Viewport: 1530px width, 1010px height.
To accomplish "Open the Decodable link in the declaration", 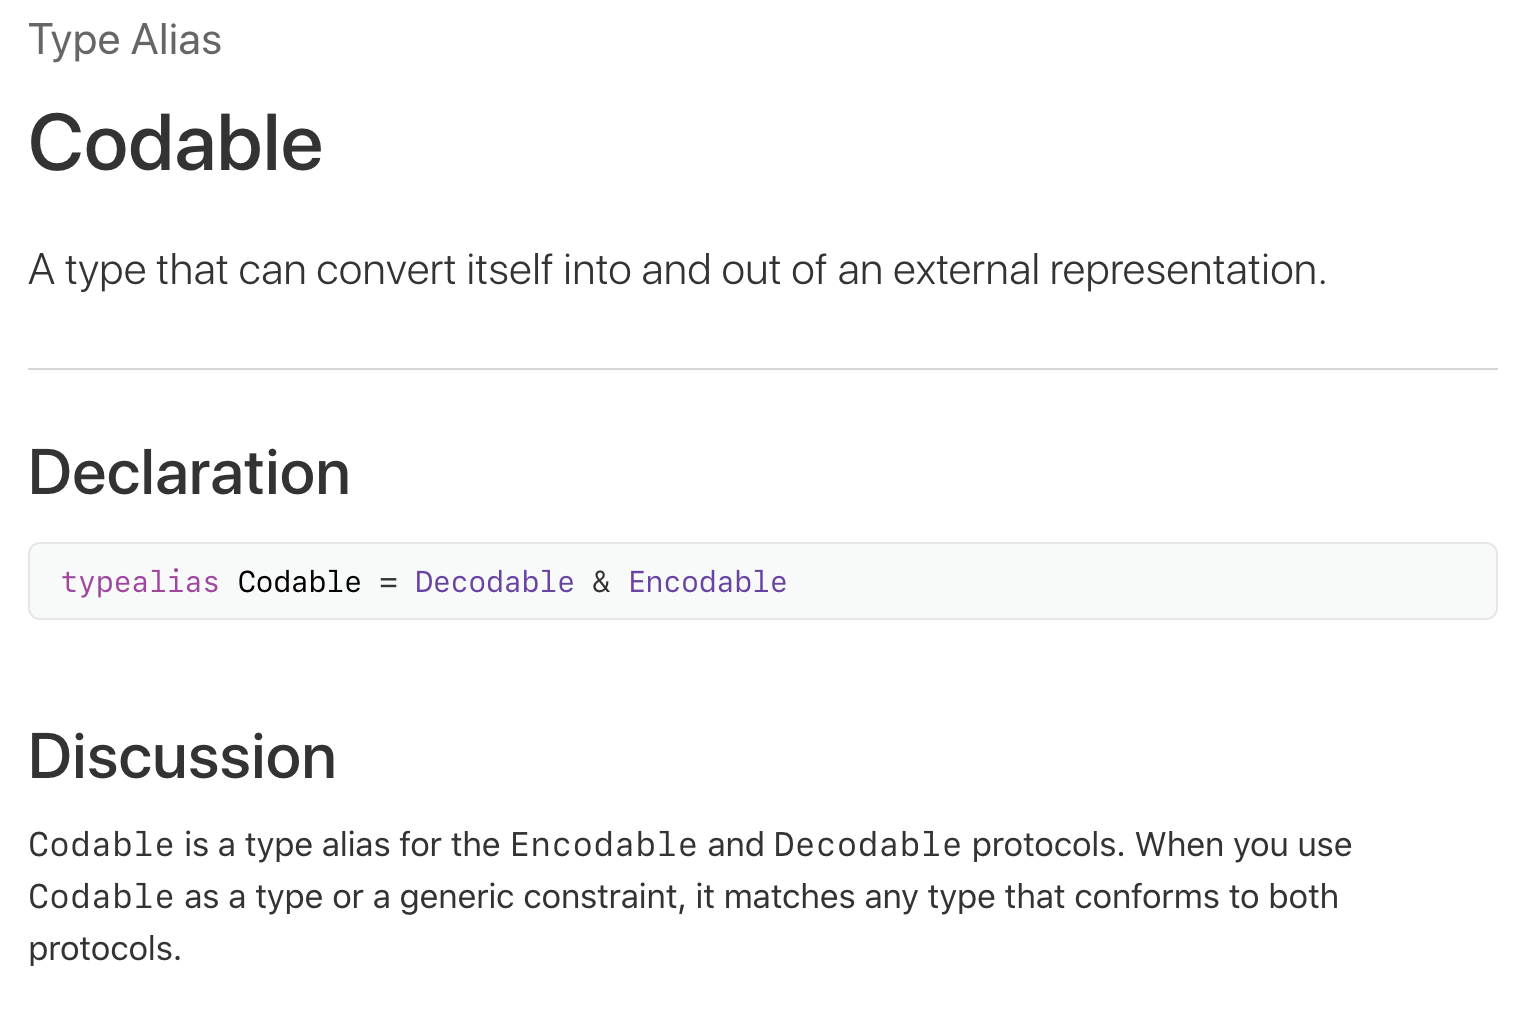I will (494, 582).
